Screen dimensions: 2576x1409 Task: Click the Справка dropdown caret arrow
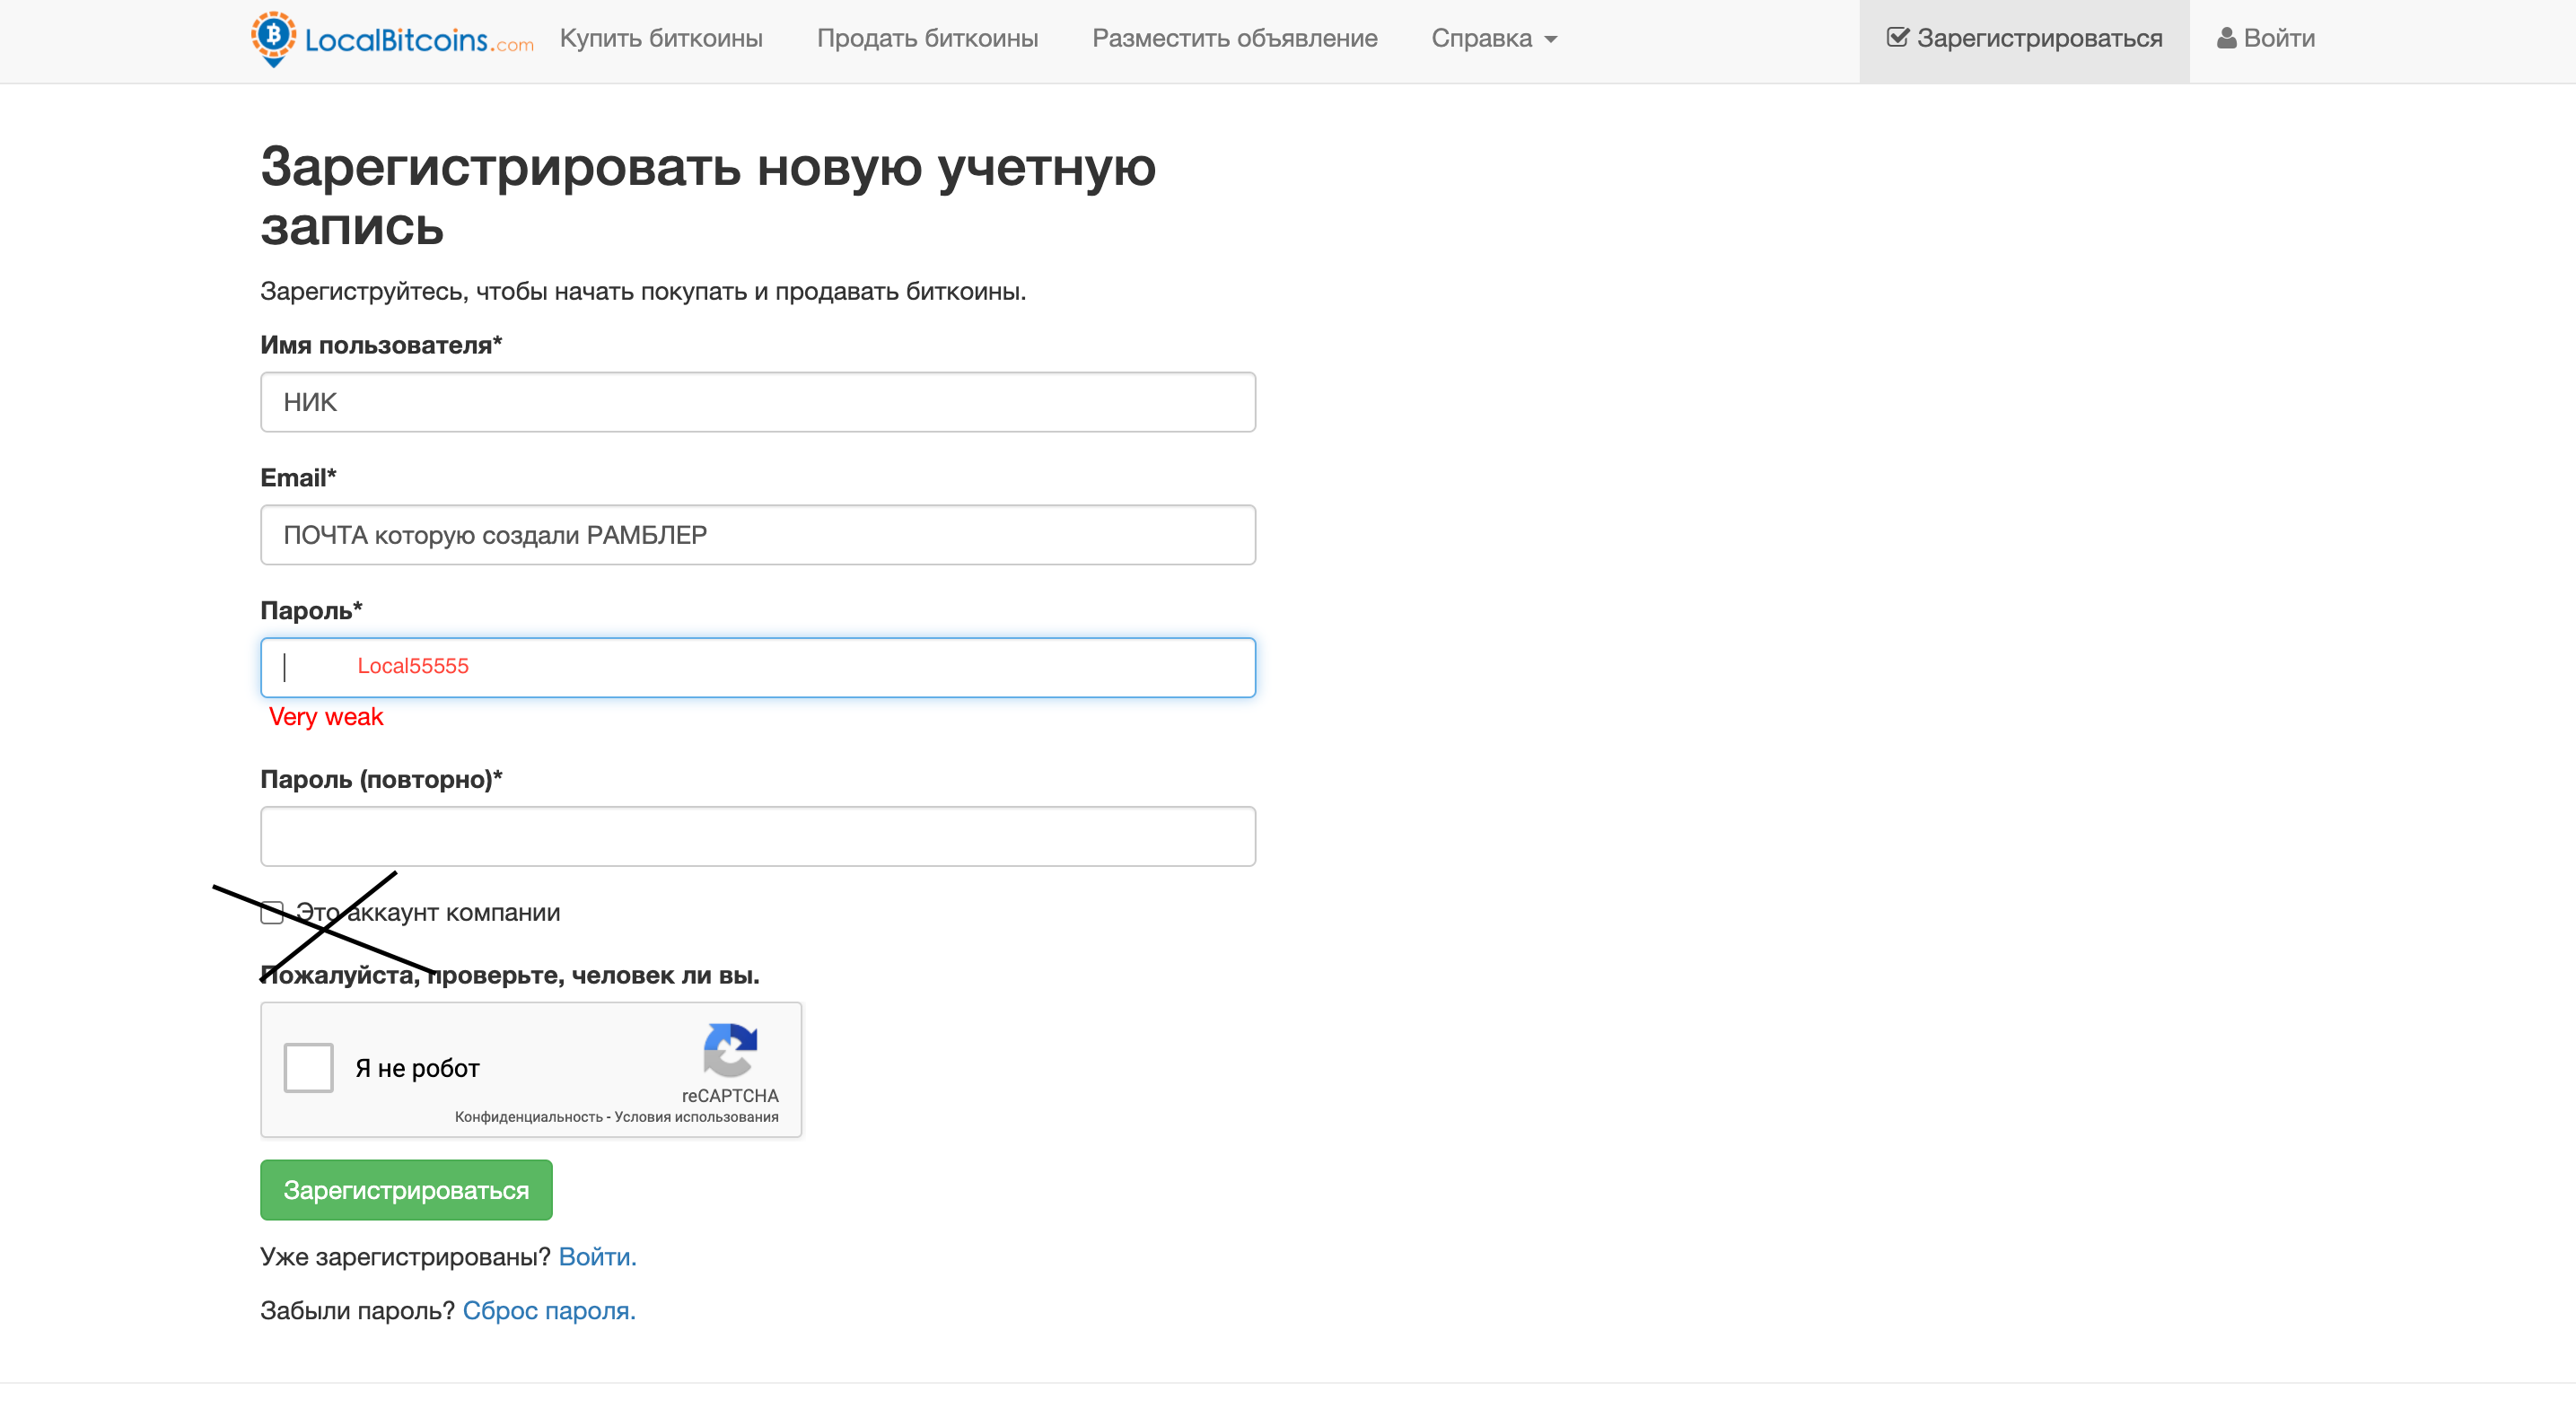pyautogui.click(x=1551, y=40)
